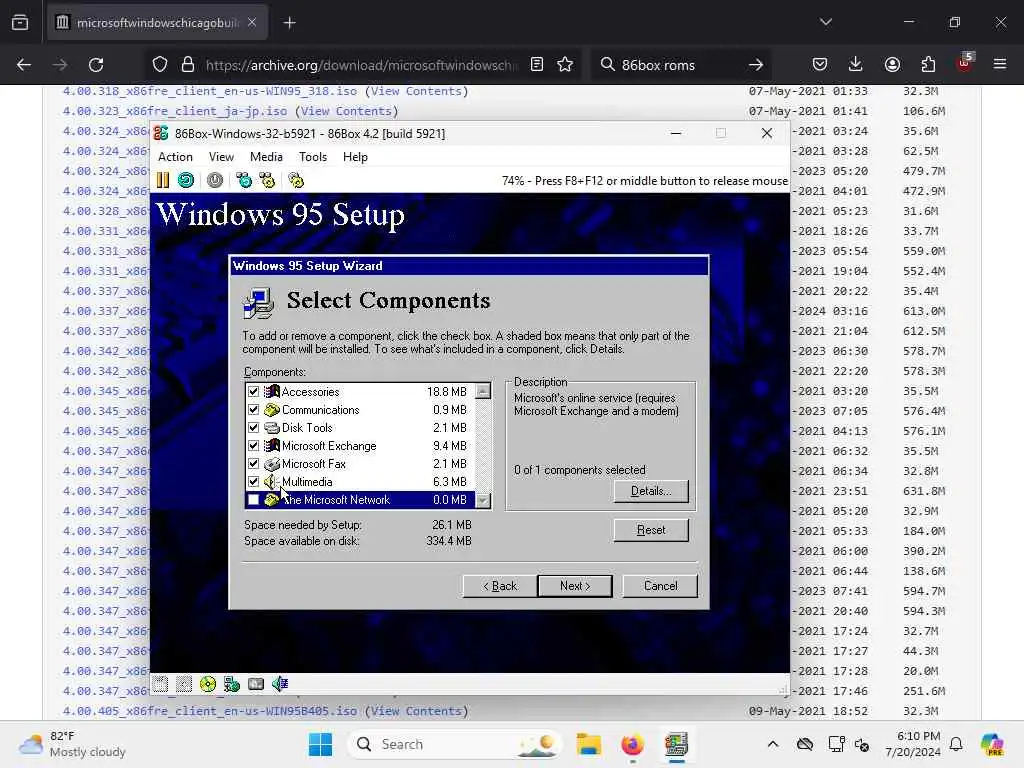Open Firefox extensions puzzle icon
The width and height of the screenshot is (1024, 768).
[928, 65]
